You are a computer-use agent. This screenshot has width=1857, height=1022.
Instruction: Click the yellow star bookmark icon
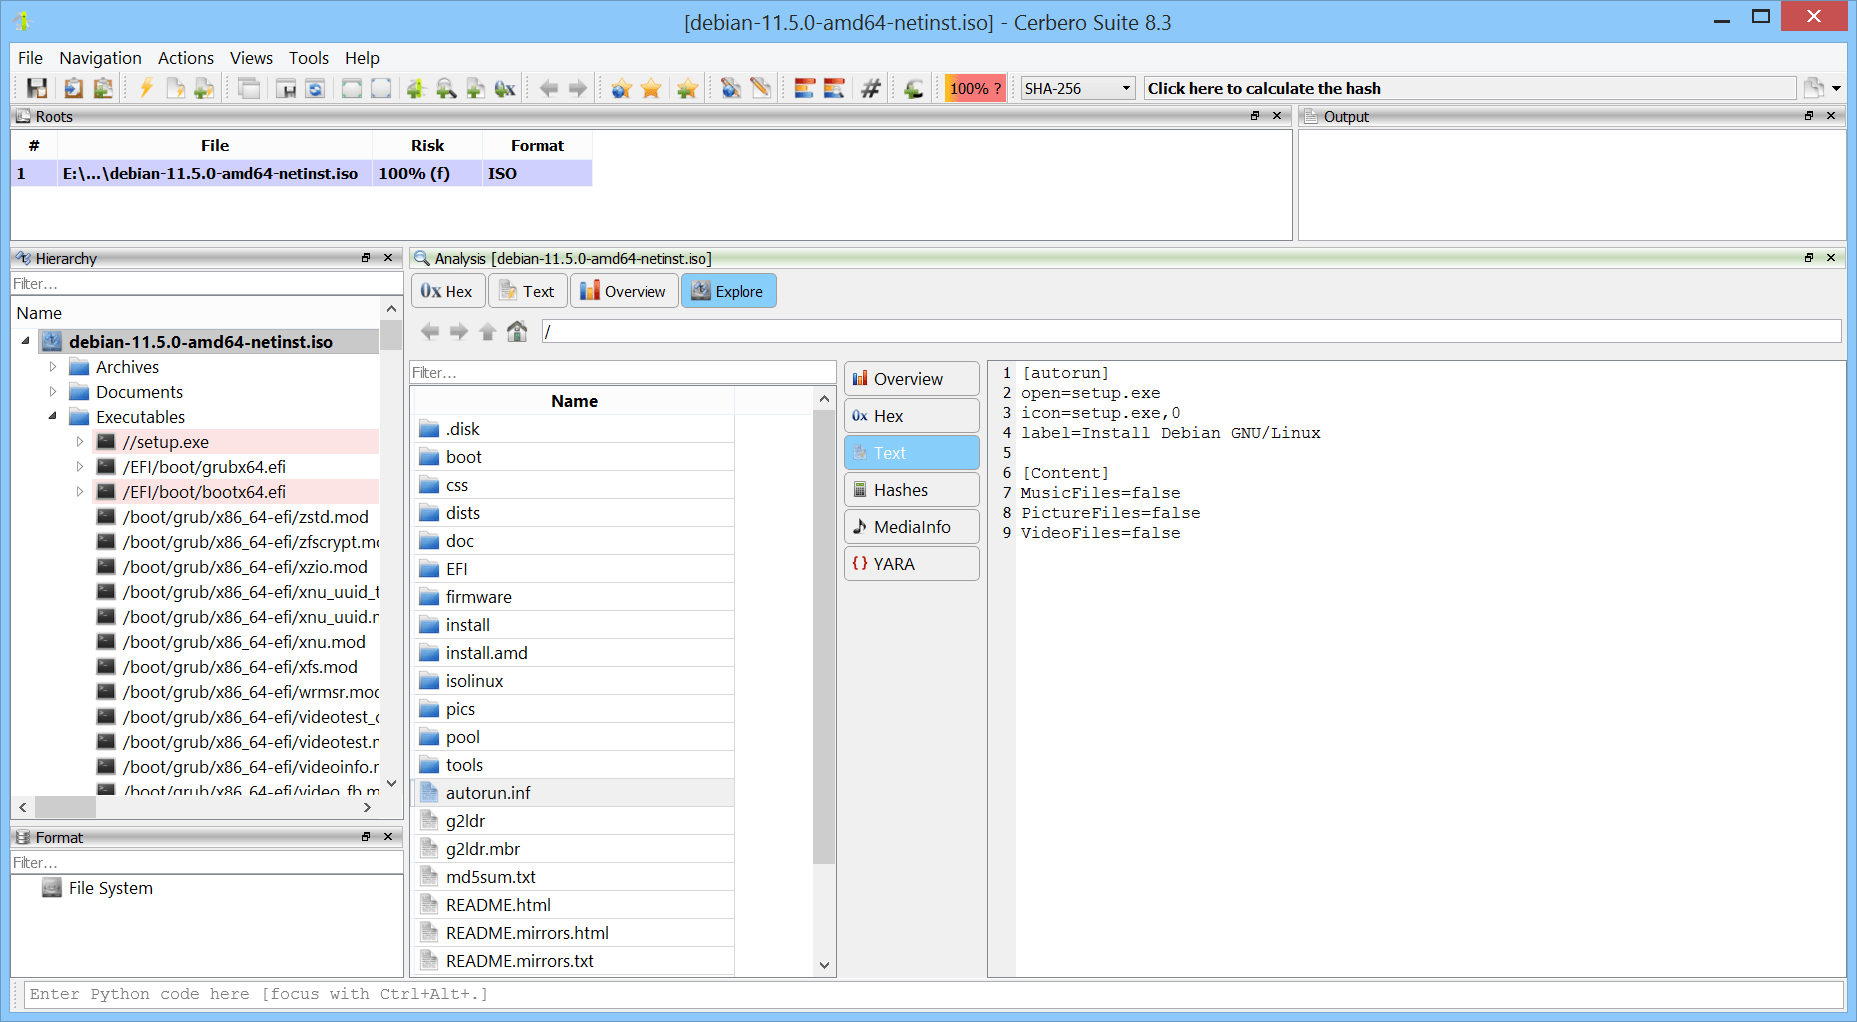(651, 88)
